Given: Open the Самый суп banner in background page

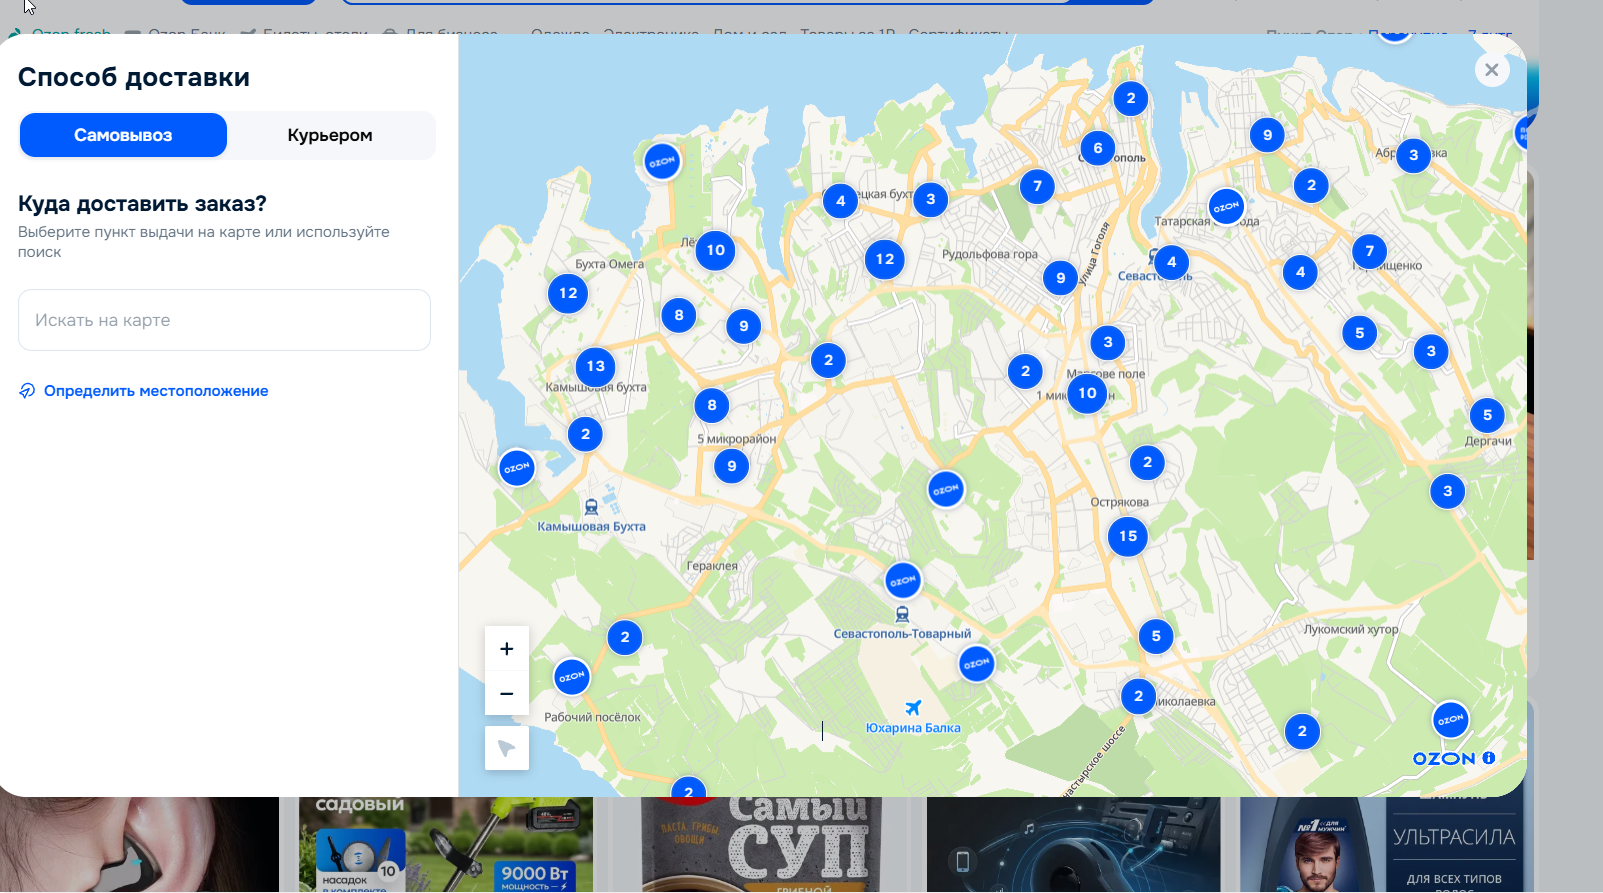Looking at the screenshot, I should click(761, 845).
